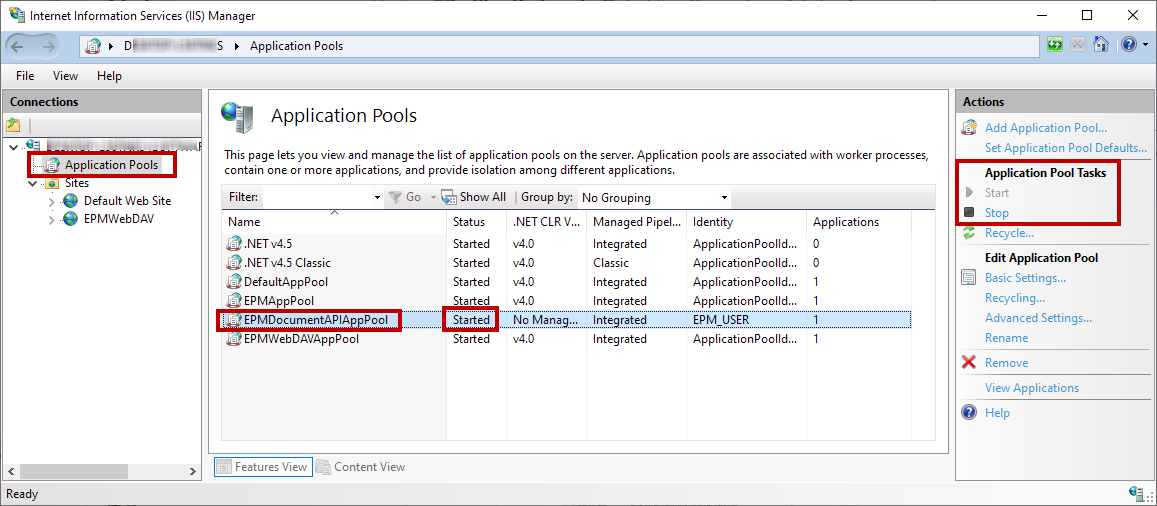This screenshot has height=506, width=1157.
Task: Select the DefaultAppPool row
Action: coord(286,282)
